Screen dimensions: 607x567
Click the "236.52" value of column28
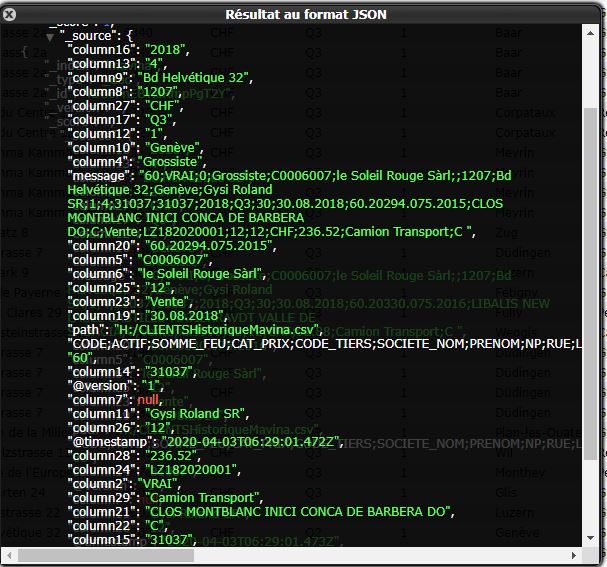171,456
